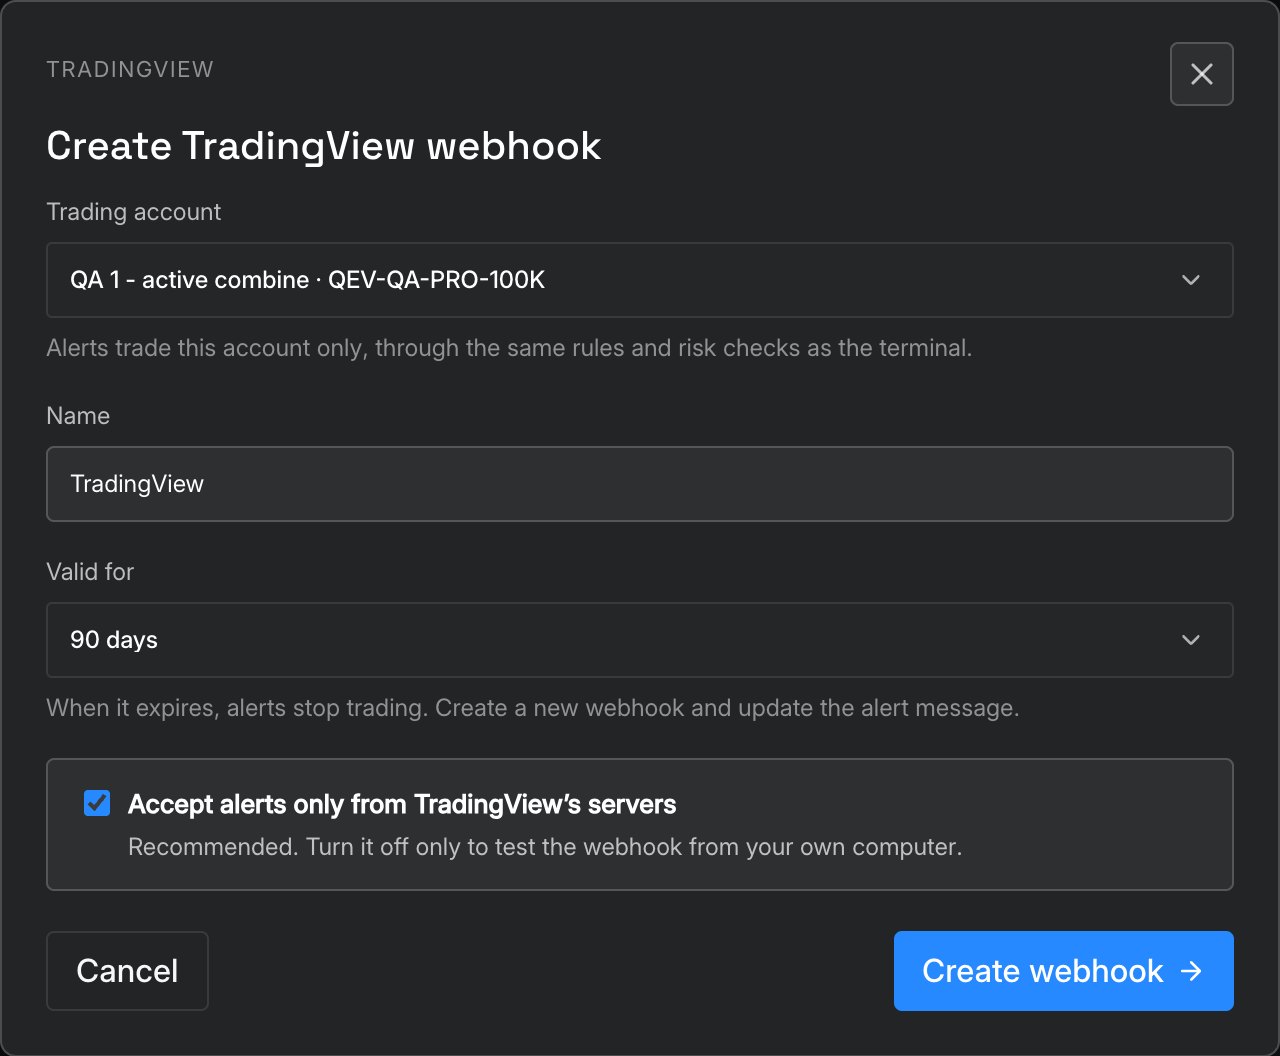The height and width of the screenshot is (1056, 1280).
Task: Uncheck Accept alerts only from TradingView's servers
Action: click(x=97, y=803)
